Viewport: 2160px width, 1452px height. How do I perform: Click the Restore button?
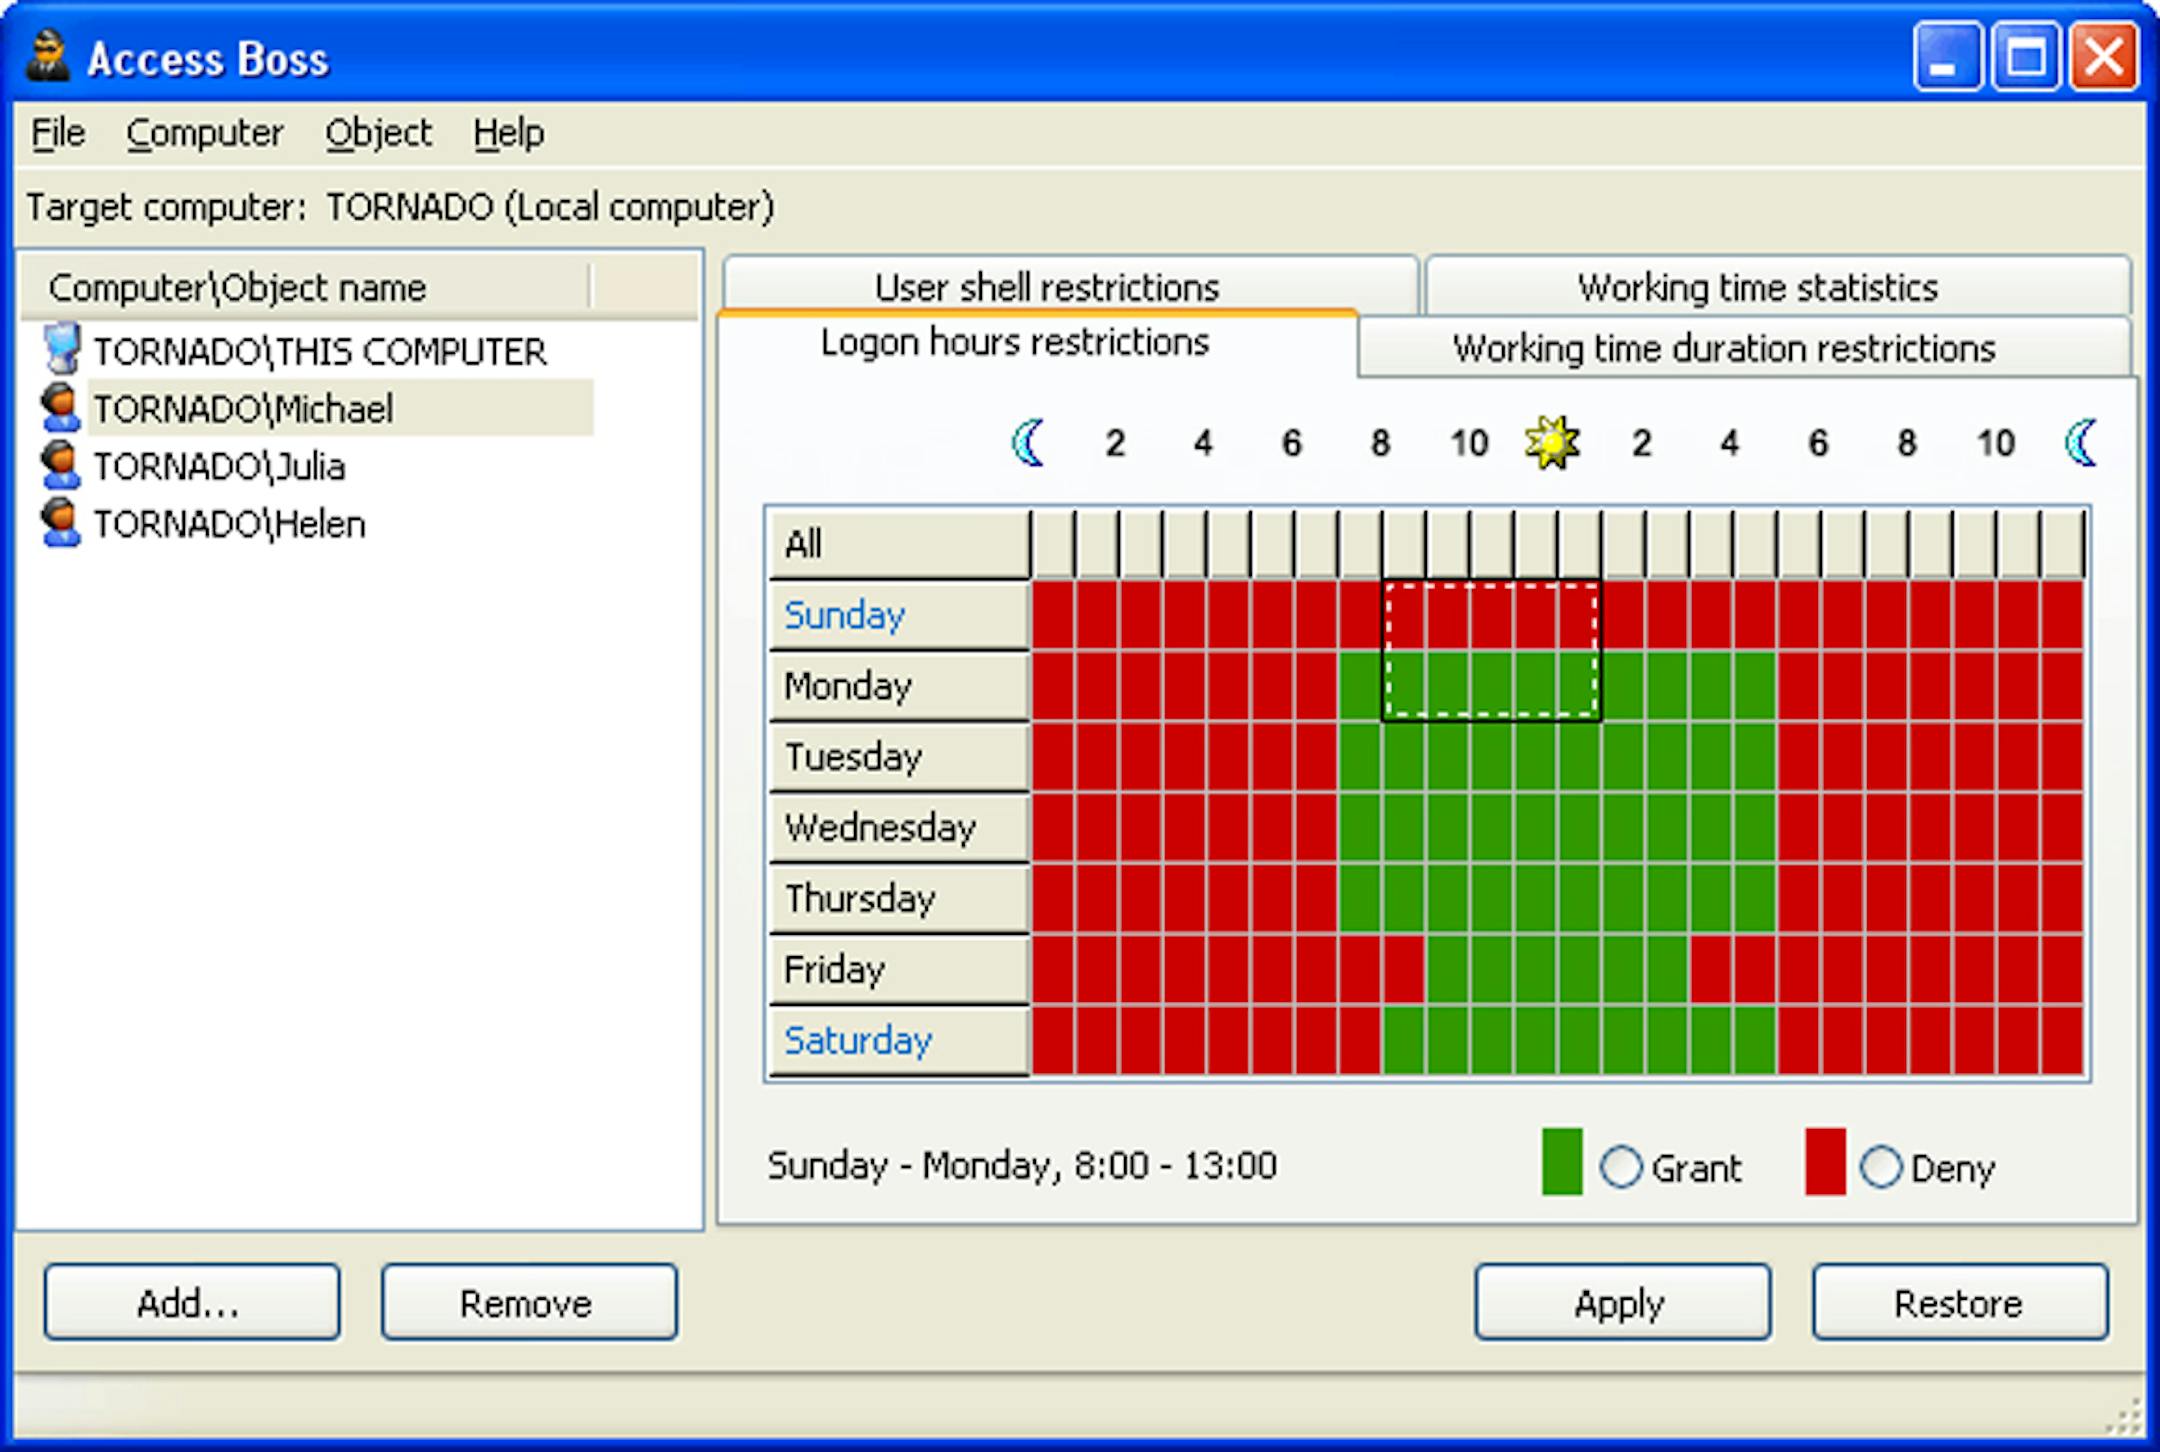point(1960,1302)
